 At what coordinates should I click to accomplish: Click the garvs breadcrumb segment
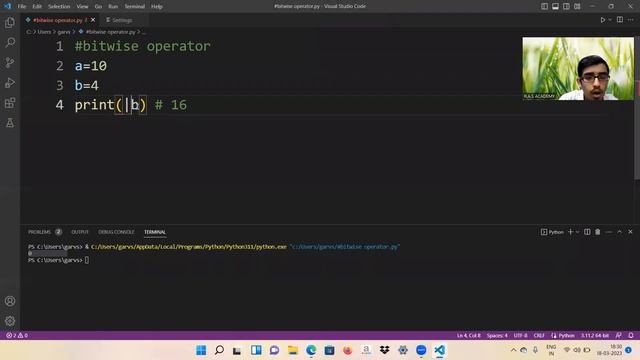[64, 32]
